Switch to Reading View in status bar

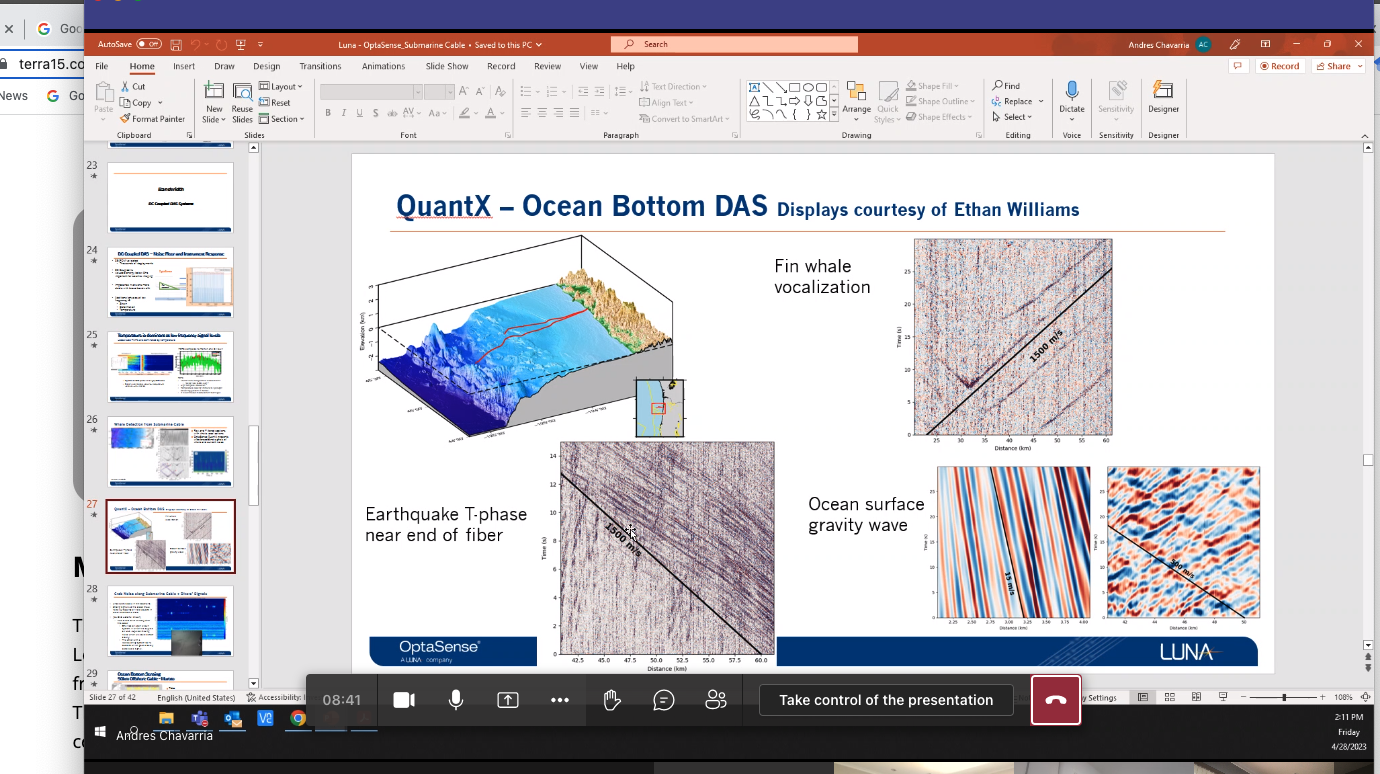pos(1195,697)
